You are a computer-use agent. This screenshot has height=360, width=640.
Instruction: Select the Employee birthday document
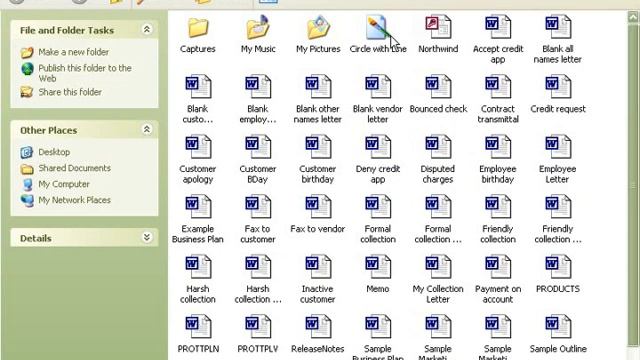click(498, 147)
